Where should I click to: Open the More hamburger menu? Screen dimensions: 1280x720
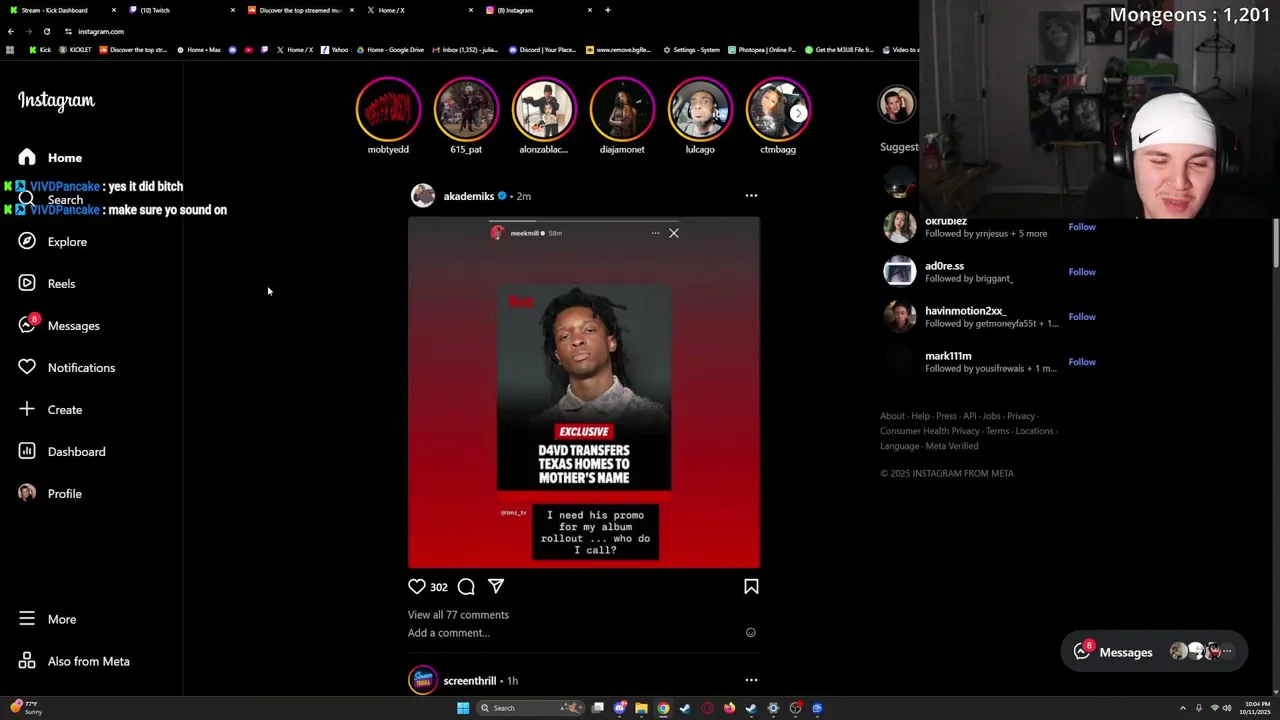tap(47, 619)
